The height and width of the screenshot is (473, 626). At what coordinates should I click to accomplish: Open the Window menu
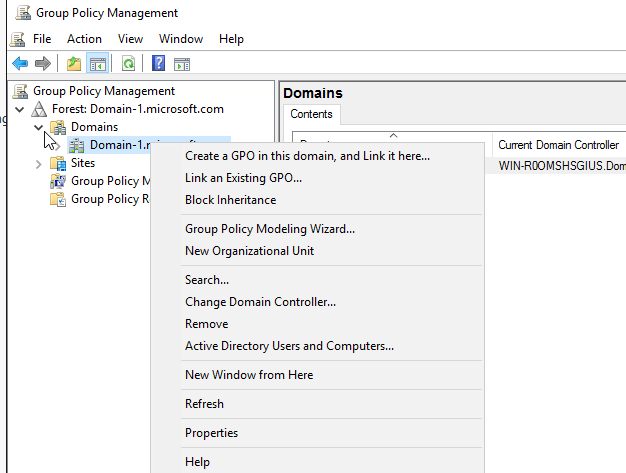[181, 39]
